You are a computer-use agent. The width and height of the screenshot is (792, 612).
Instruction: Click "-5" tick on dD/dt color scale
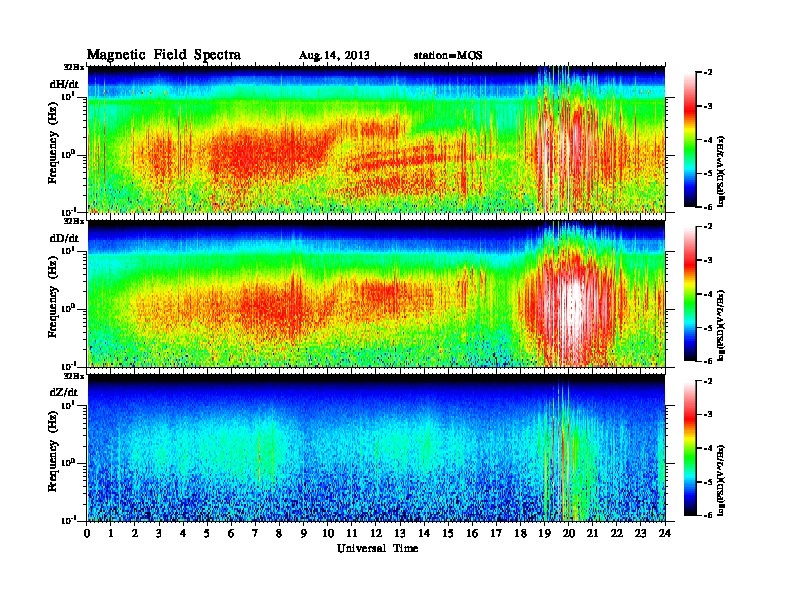708,328
